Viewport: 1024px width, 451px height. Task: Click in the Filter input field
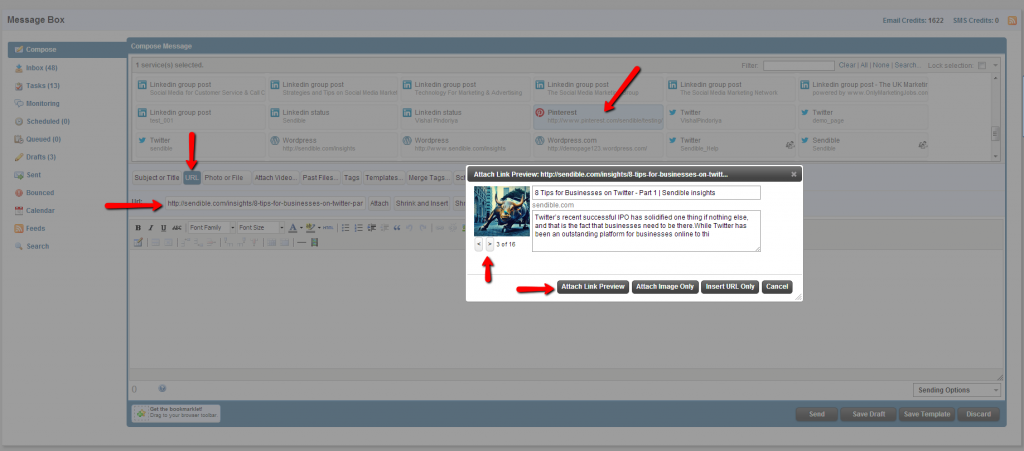tap(799, 65)
